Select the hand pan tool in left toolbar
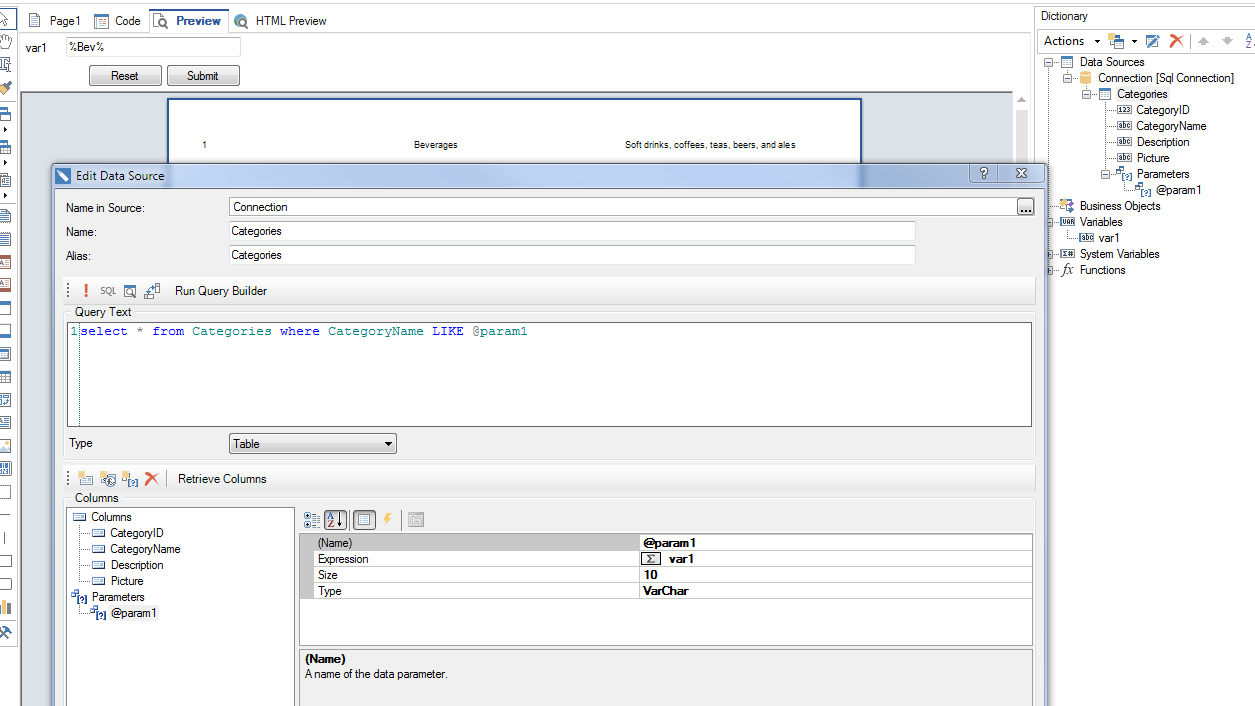The height and width of the screenshot is (706, 1255). click(6, 41)
